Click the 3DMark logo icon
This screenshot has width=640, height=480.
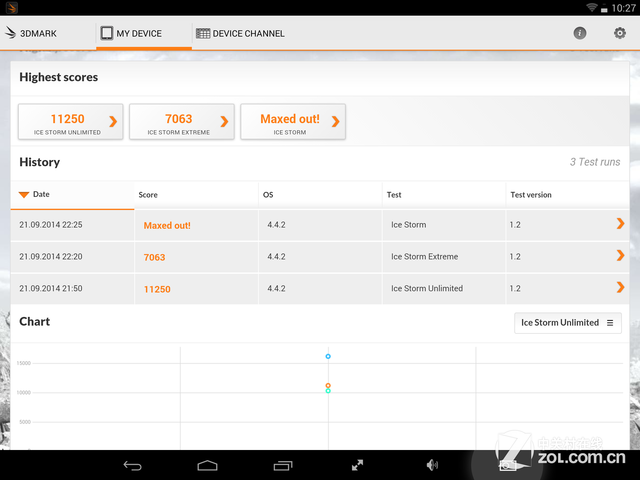[10, 33]
